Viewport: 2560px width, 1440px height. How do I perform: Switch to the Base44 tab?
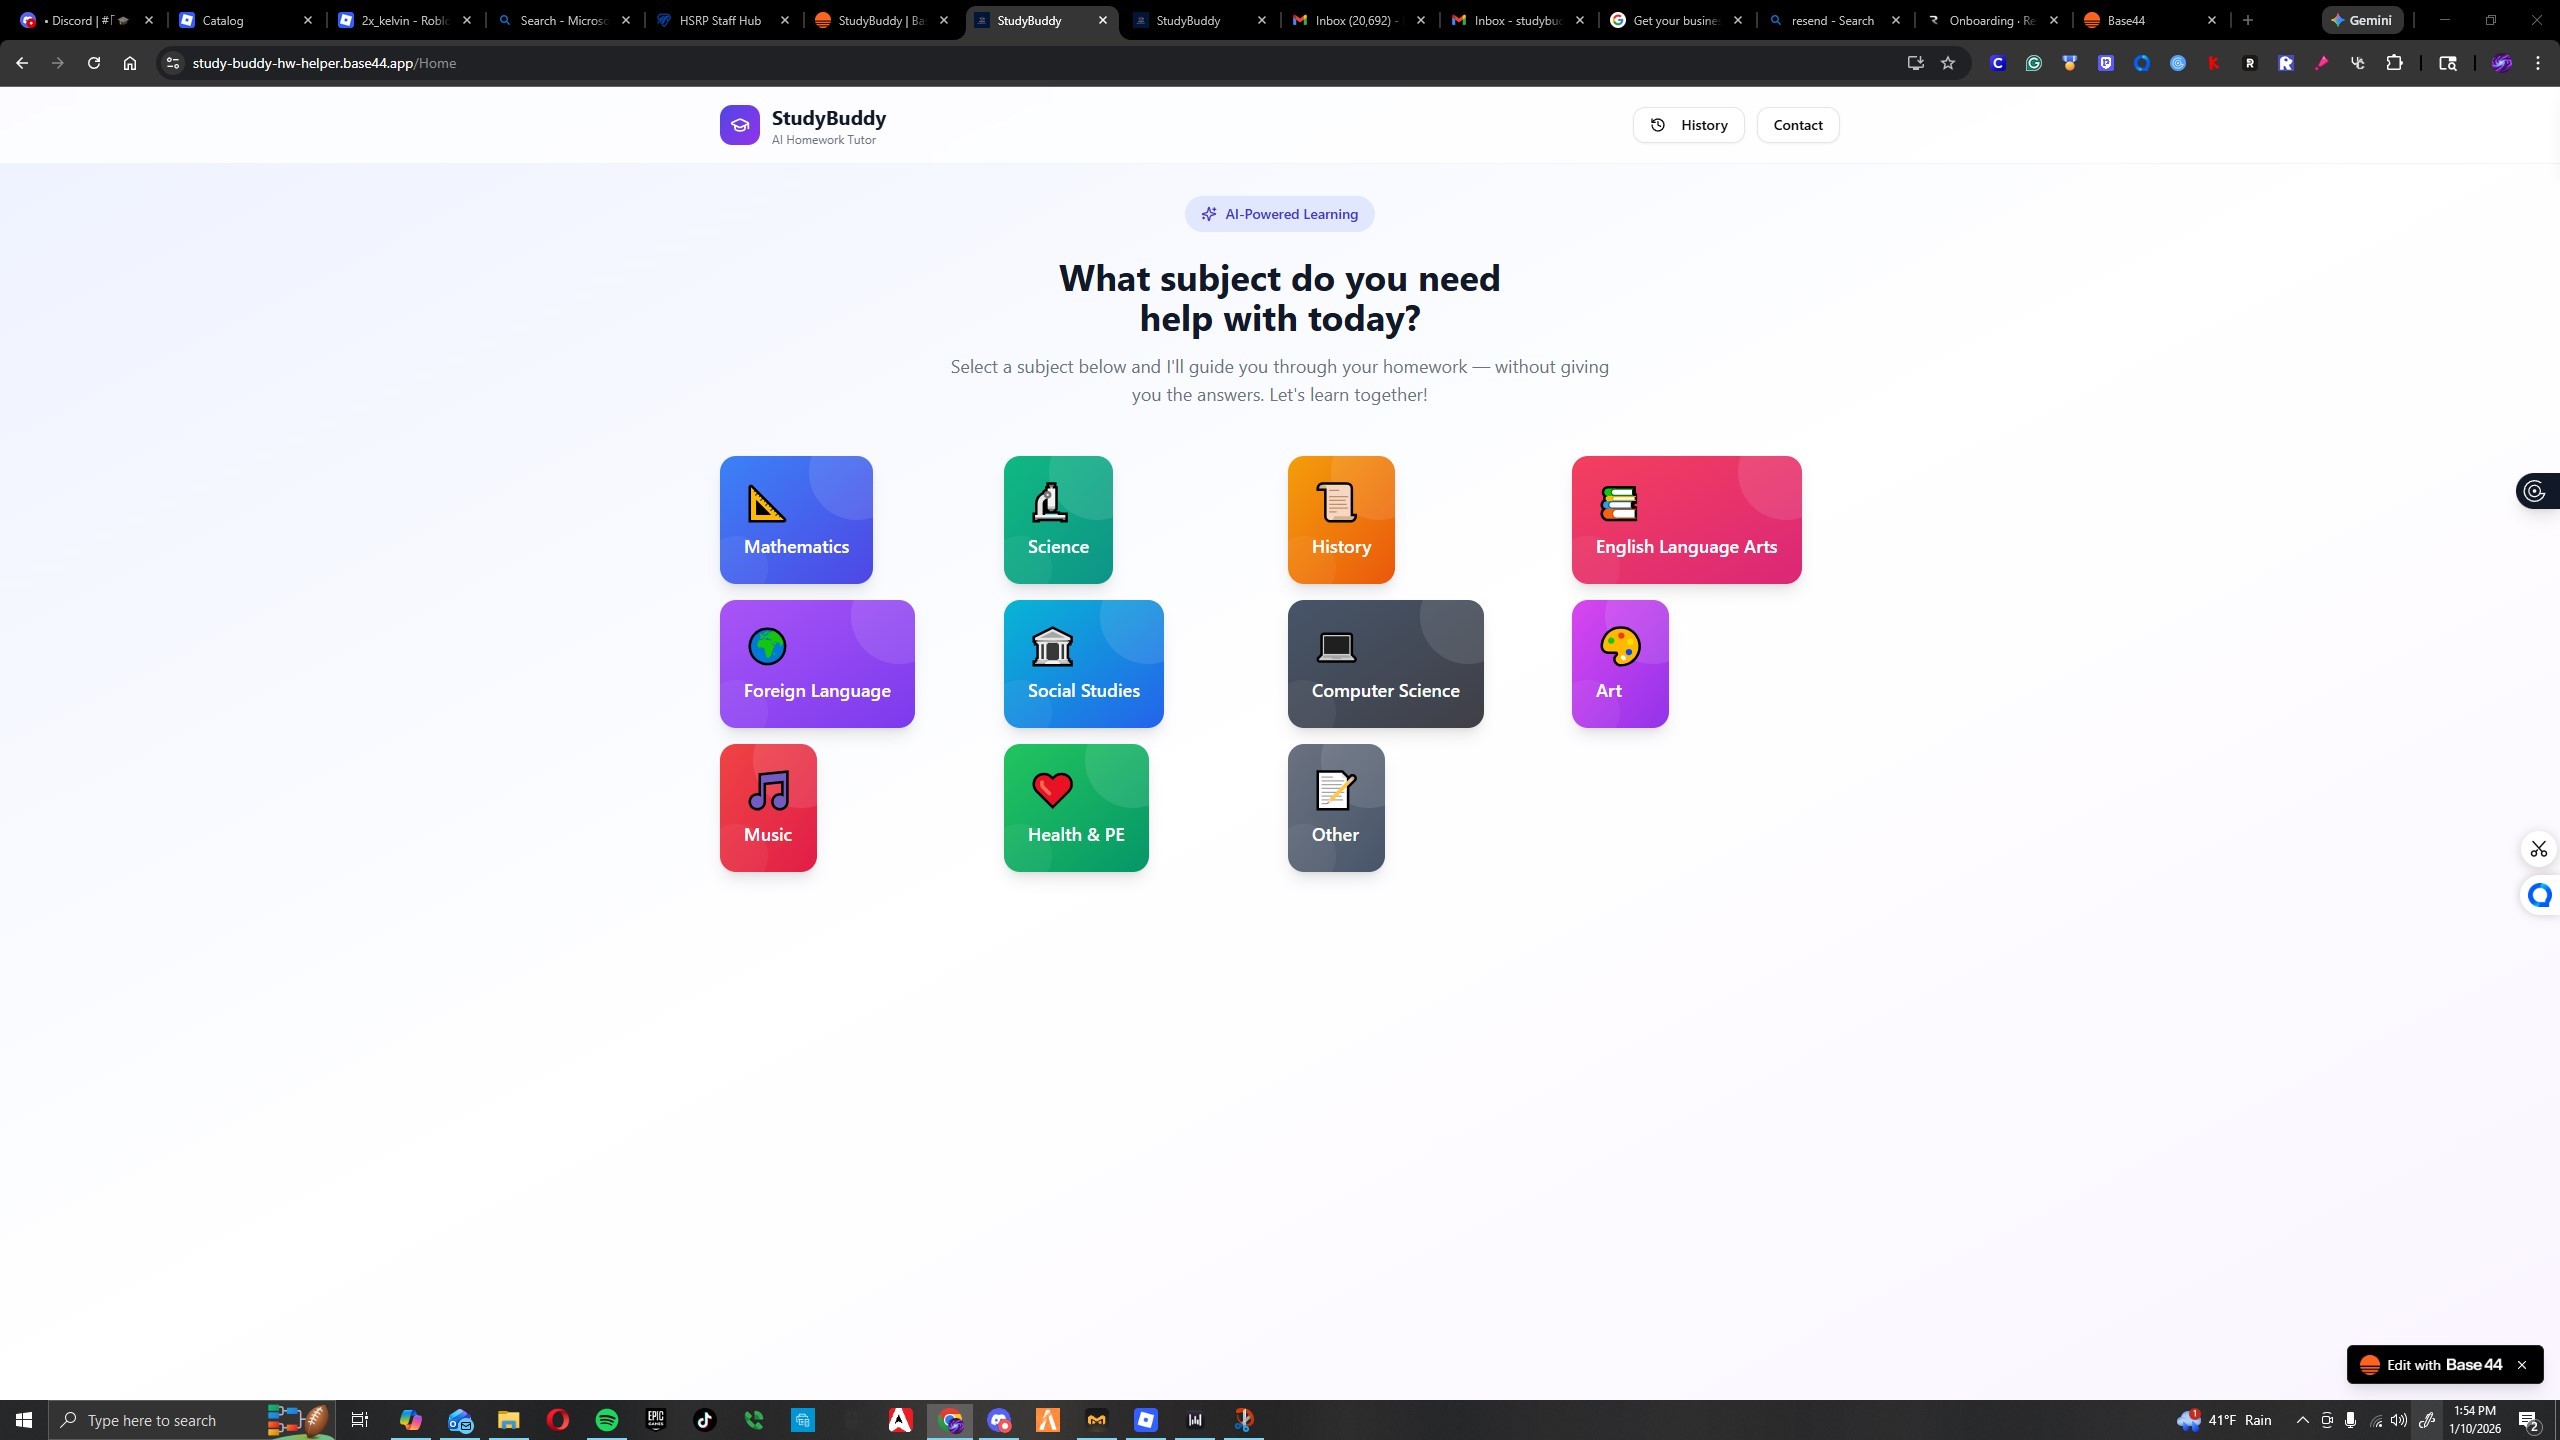tap(2150, 20)
